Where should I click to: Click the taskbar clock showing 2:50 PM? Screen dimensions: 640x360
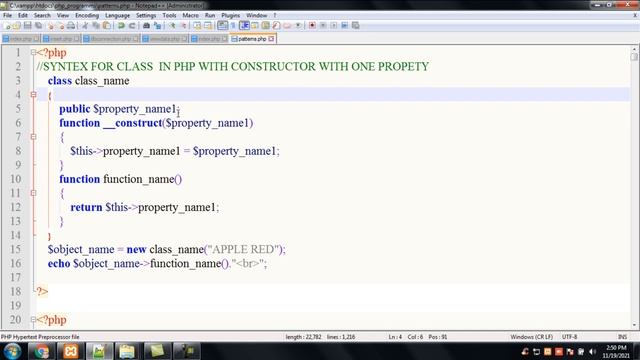[x=616, y=351]
